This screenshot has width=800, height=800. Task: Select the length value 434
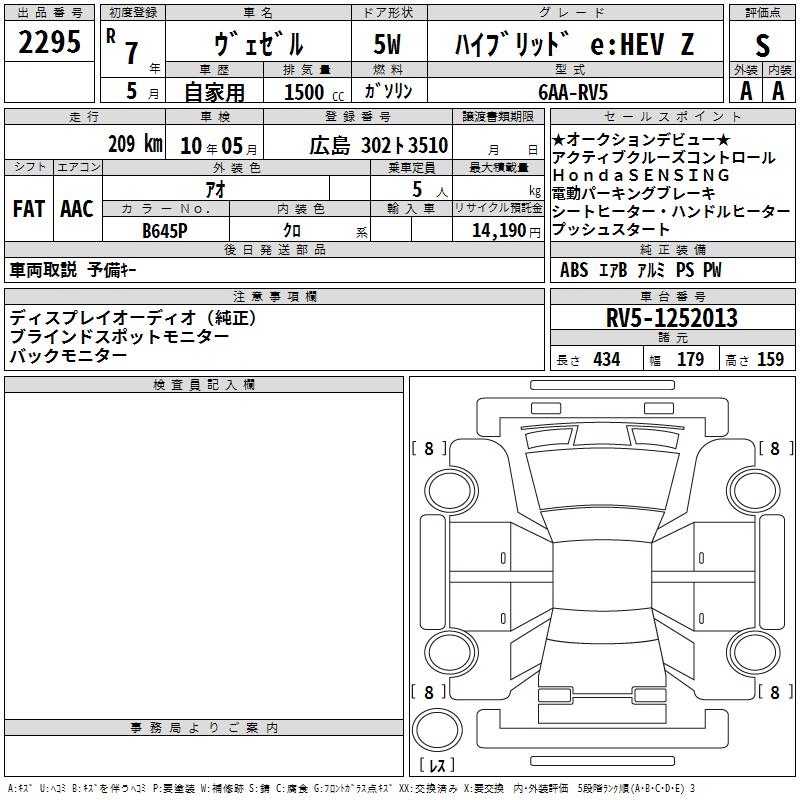(607, 359)
